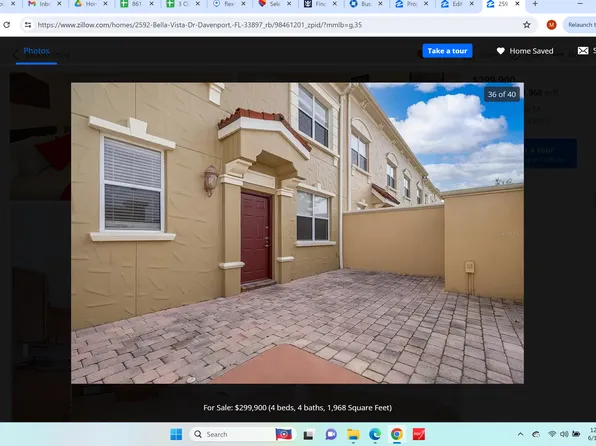
Task: Switch to the Gmail Inbox tab
Action: pos(40,4)
